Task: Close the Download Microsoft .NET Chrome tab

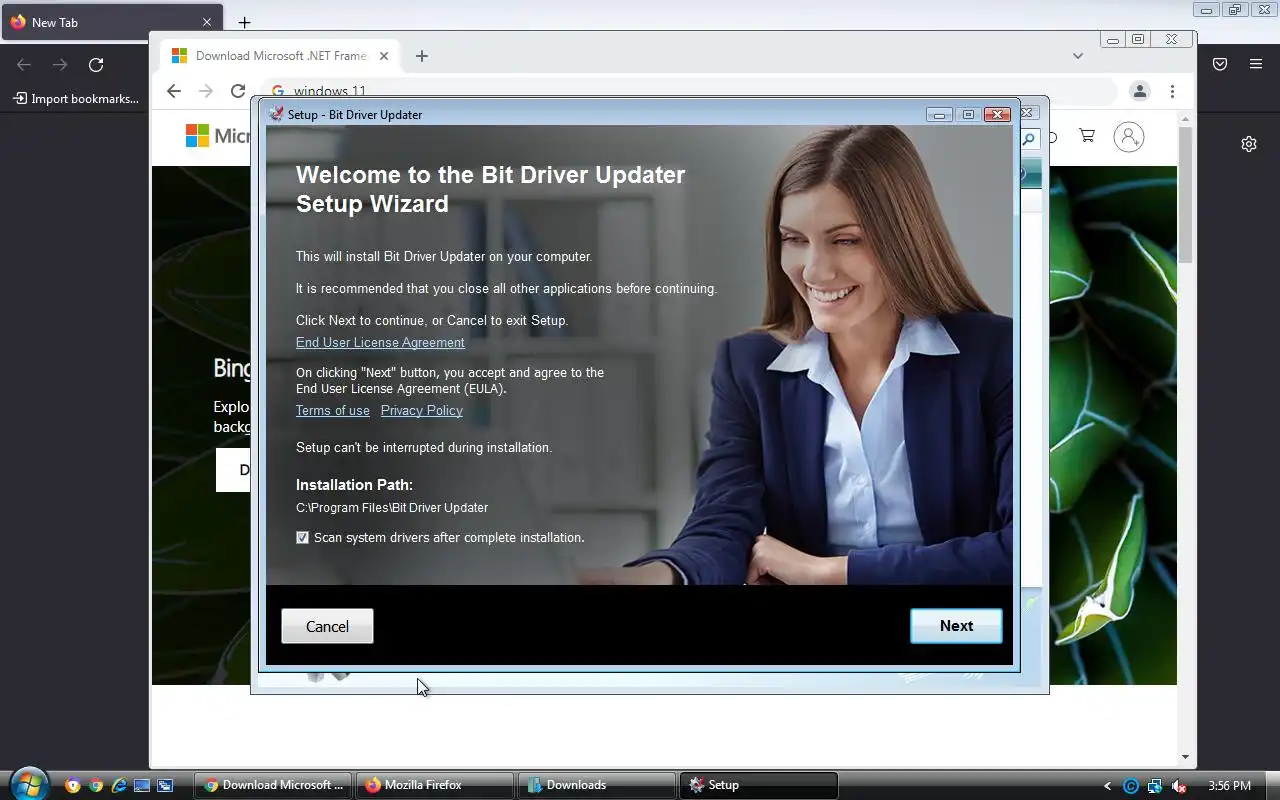Action: (x=385, y=56)
